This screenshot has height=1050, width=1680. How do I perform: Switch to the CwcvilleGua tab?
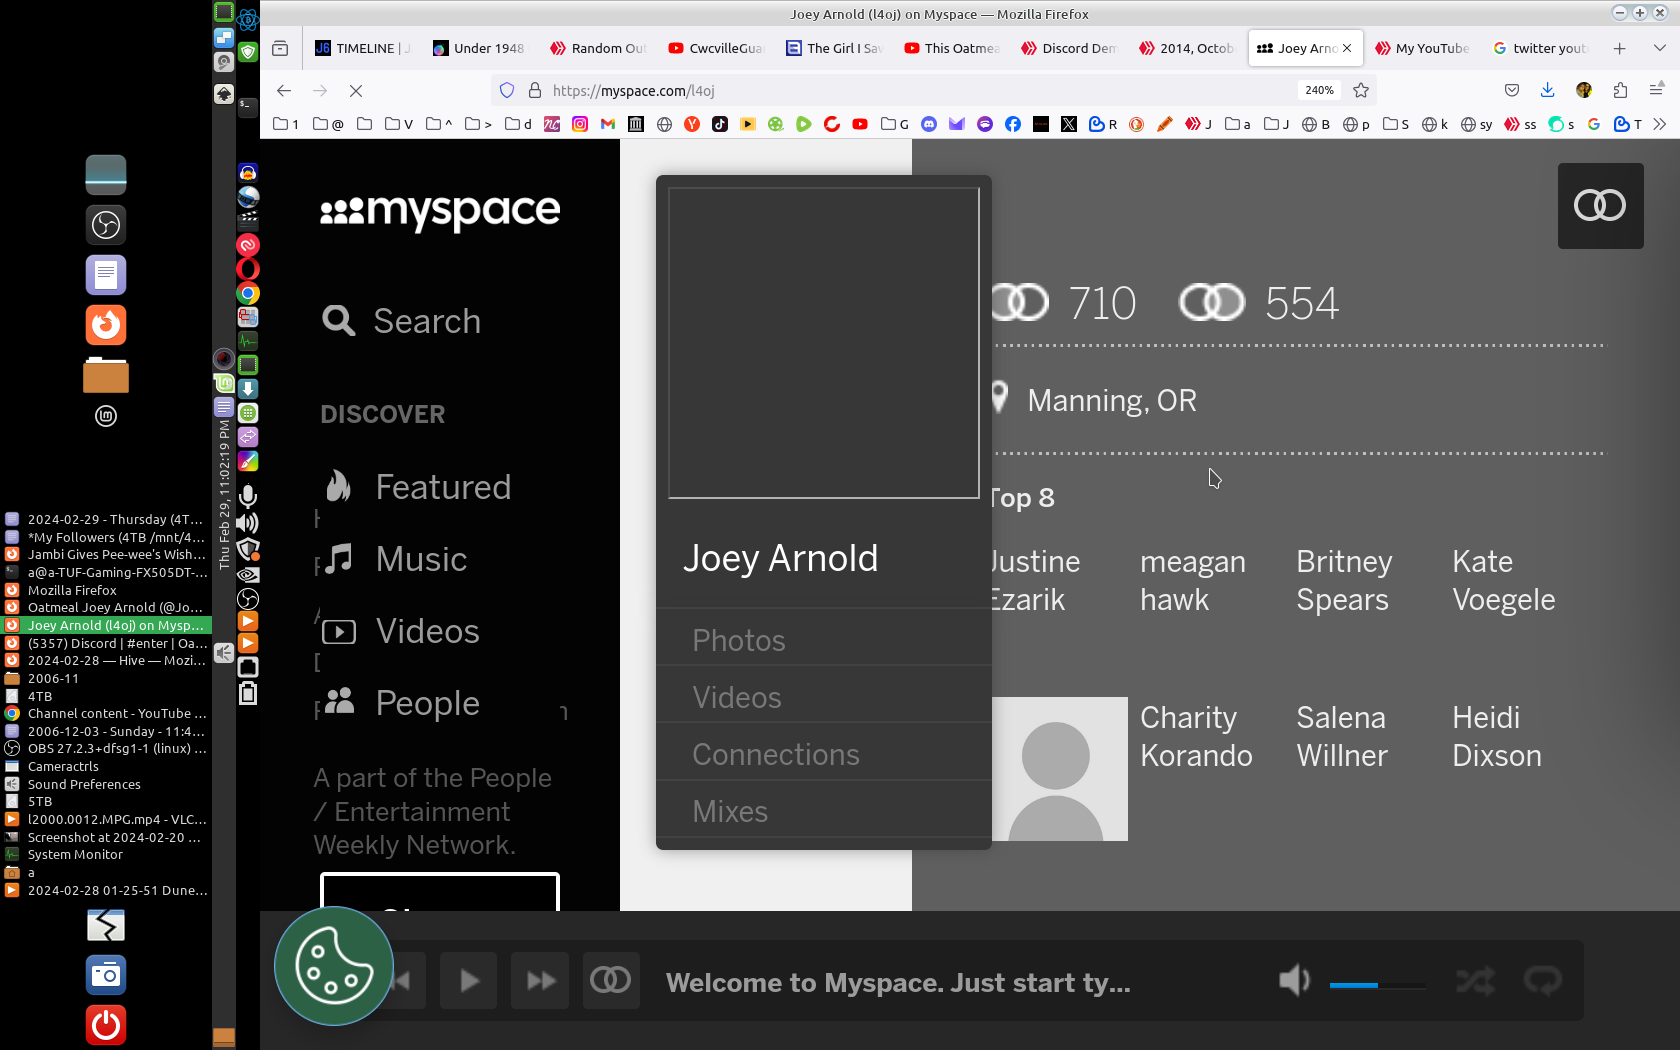(716, 48)
